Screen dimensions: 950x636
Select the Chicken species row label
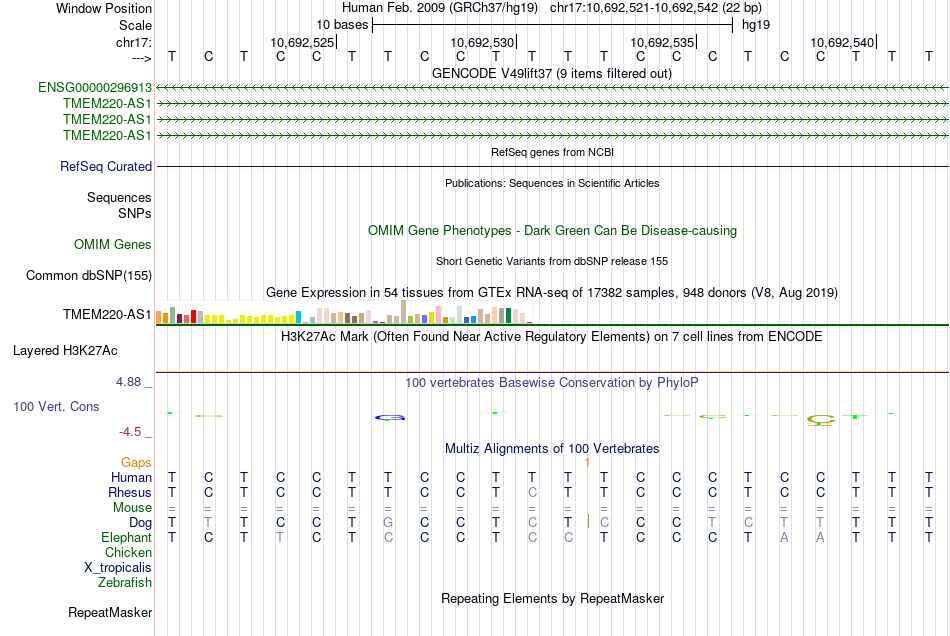tap(128, 552)
